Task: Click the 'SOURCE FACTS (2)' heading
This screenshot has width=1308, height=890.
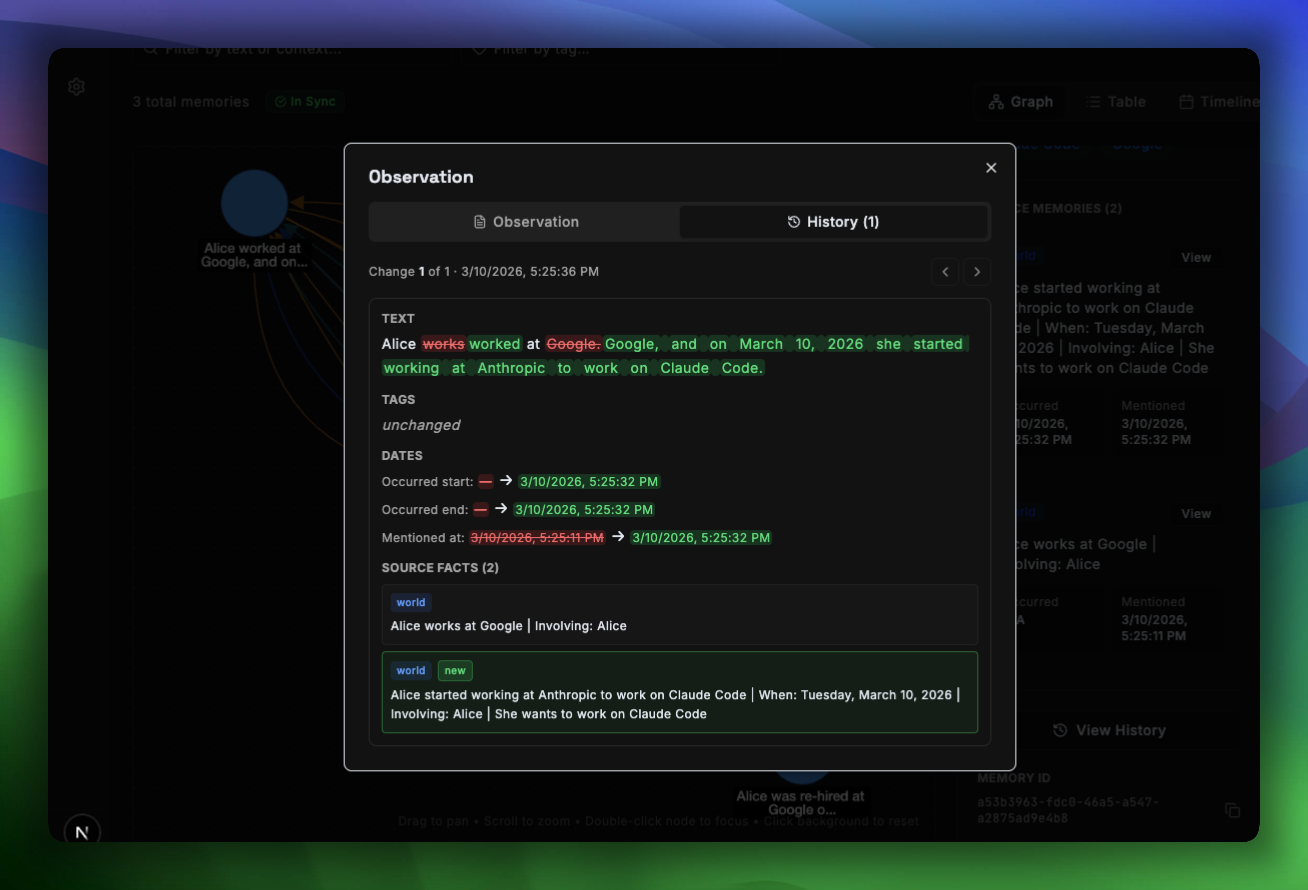Action: (x=440, y=568)
